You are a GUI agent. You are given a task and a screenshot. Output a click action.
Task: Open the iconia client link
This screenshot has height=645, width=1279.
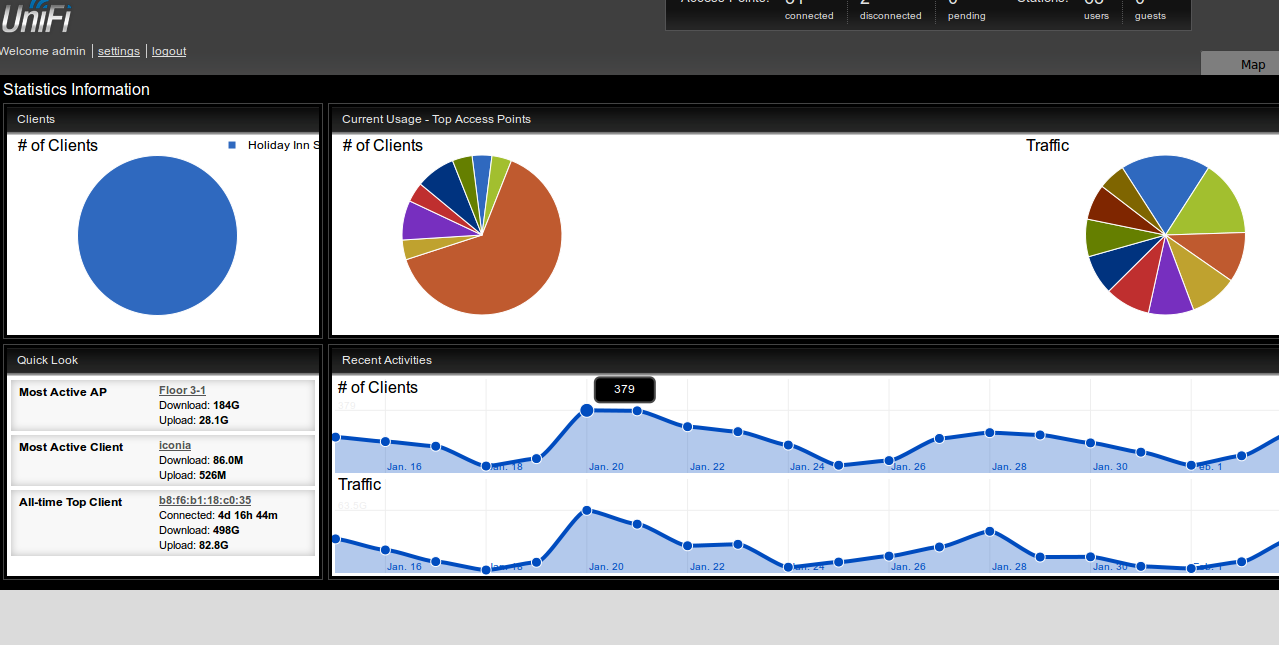tap(175, 445)
